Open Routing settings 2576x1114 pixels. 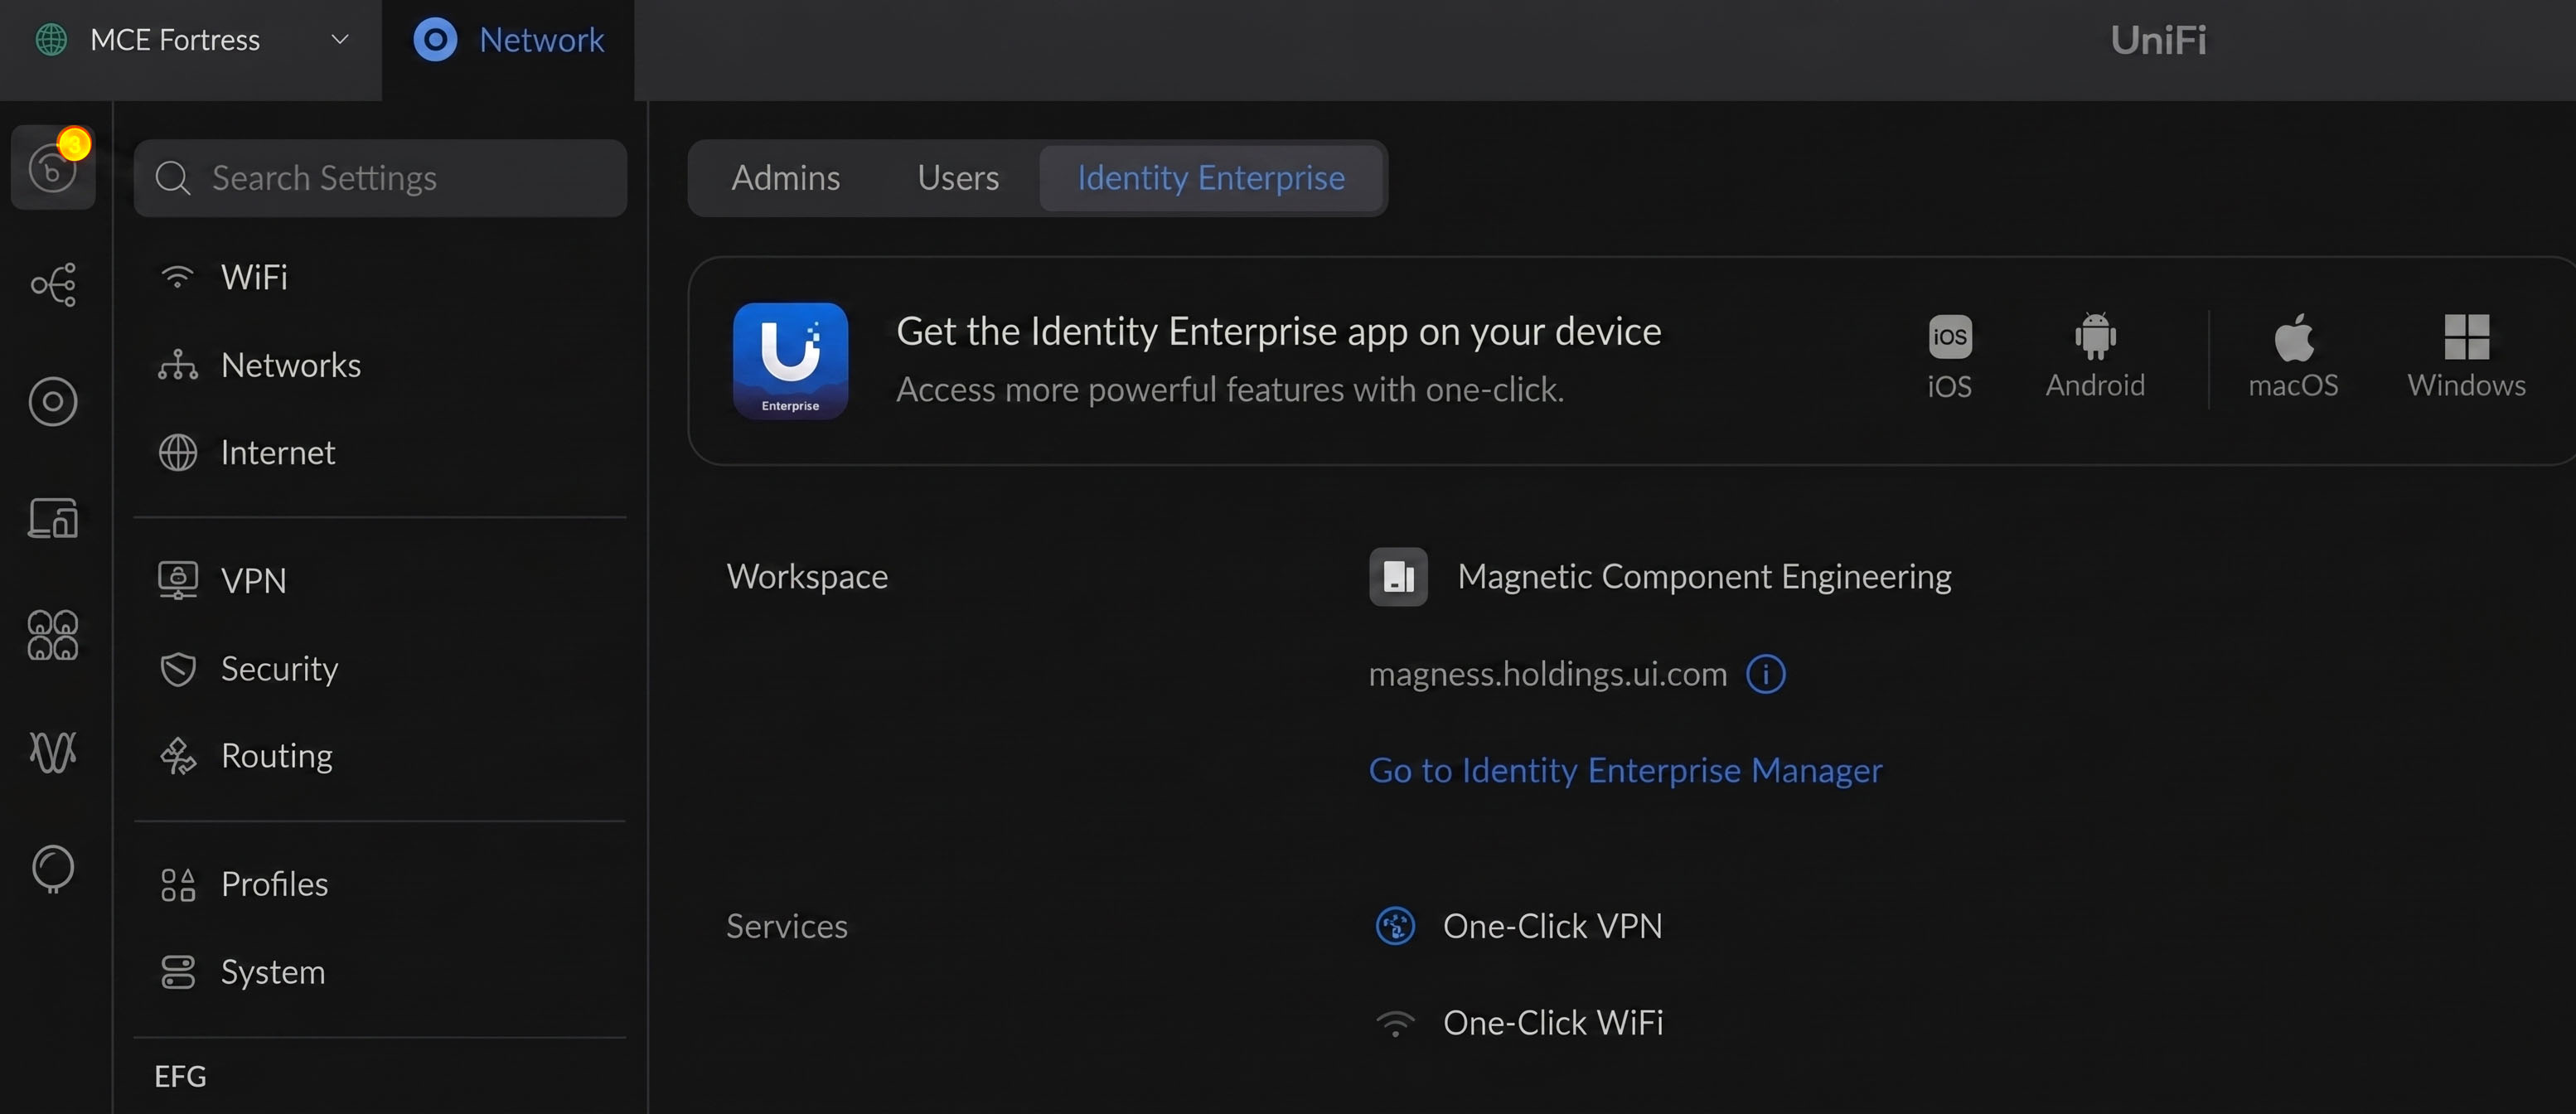380,755
